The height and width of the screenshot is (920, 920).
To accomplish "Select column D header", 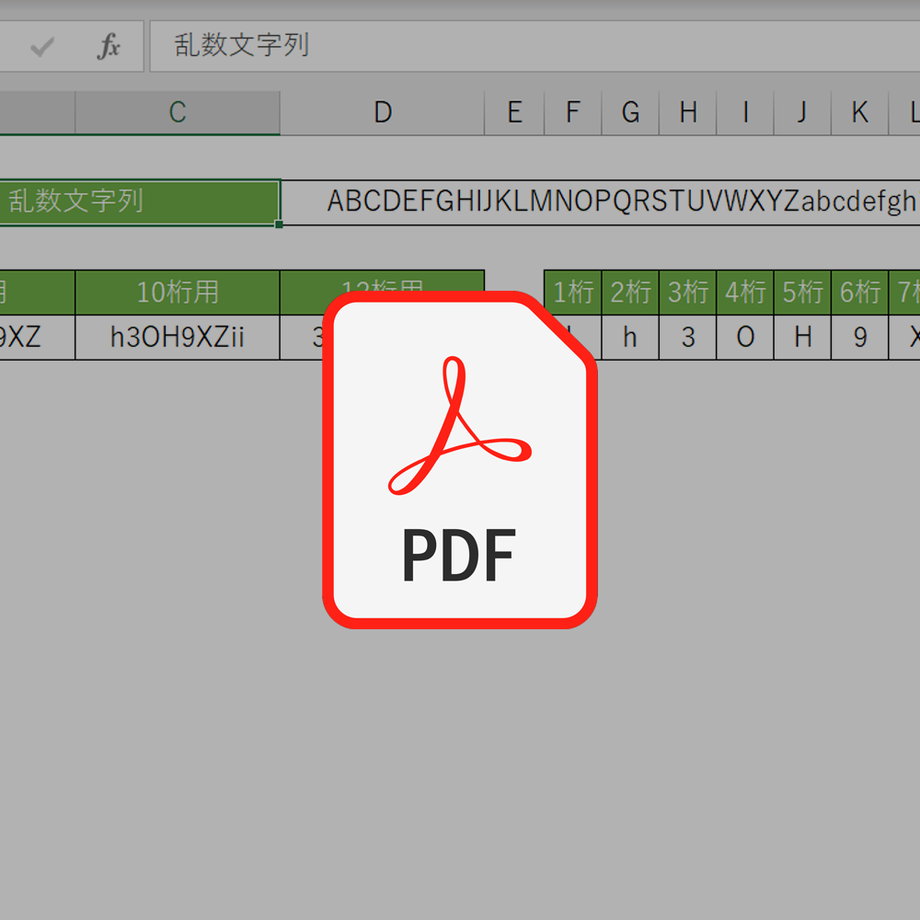I will (383, 113).
